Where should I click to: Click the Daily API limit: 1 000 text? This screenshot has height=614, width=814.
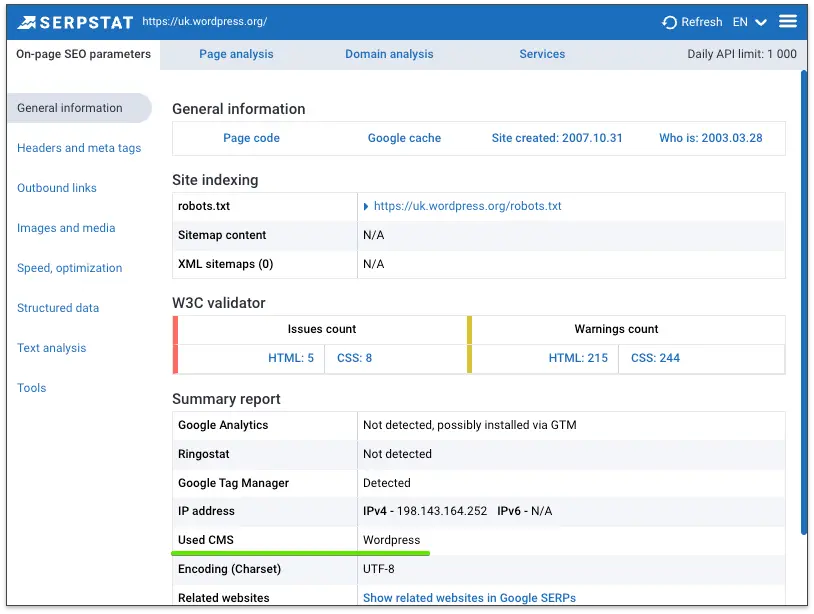742,54
